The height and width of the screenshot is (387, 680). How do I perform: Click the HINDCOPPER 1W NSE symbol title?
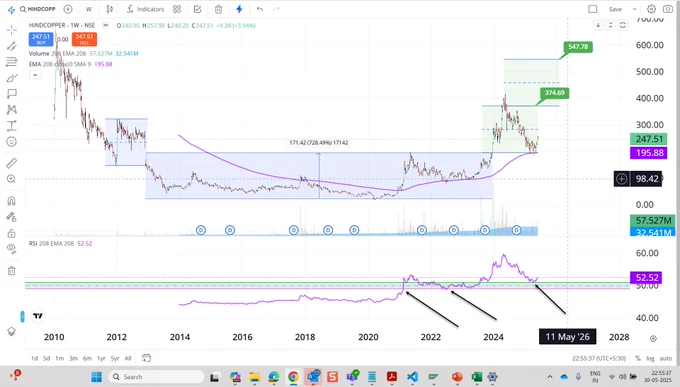tap(62, 25)
